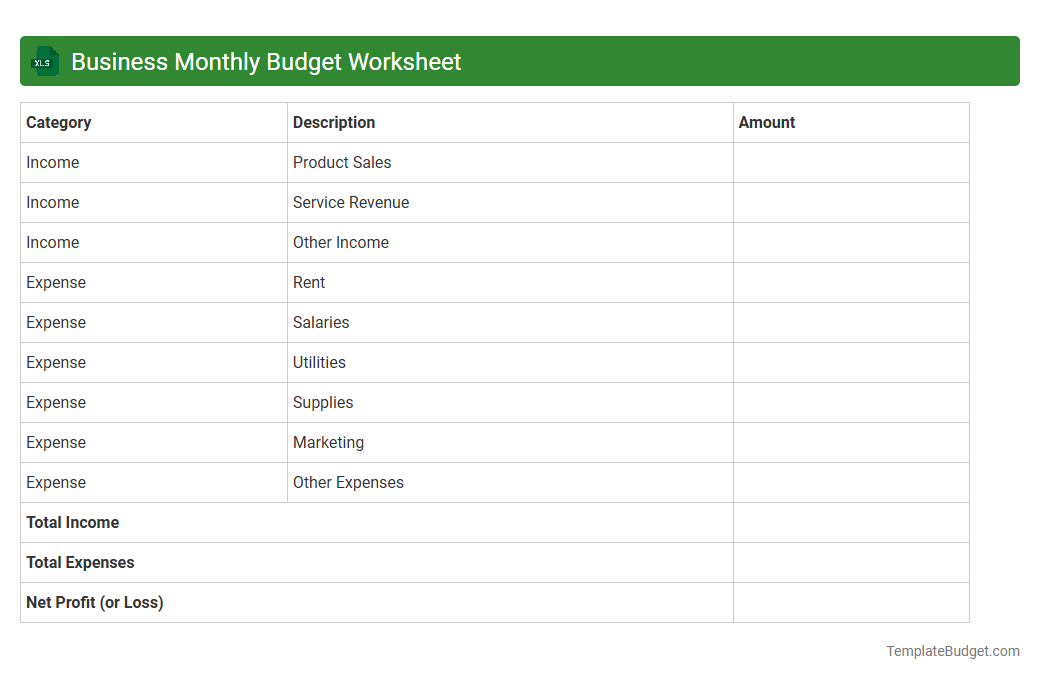Click the Amount column header

(x=767, y=122)
